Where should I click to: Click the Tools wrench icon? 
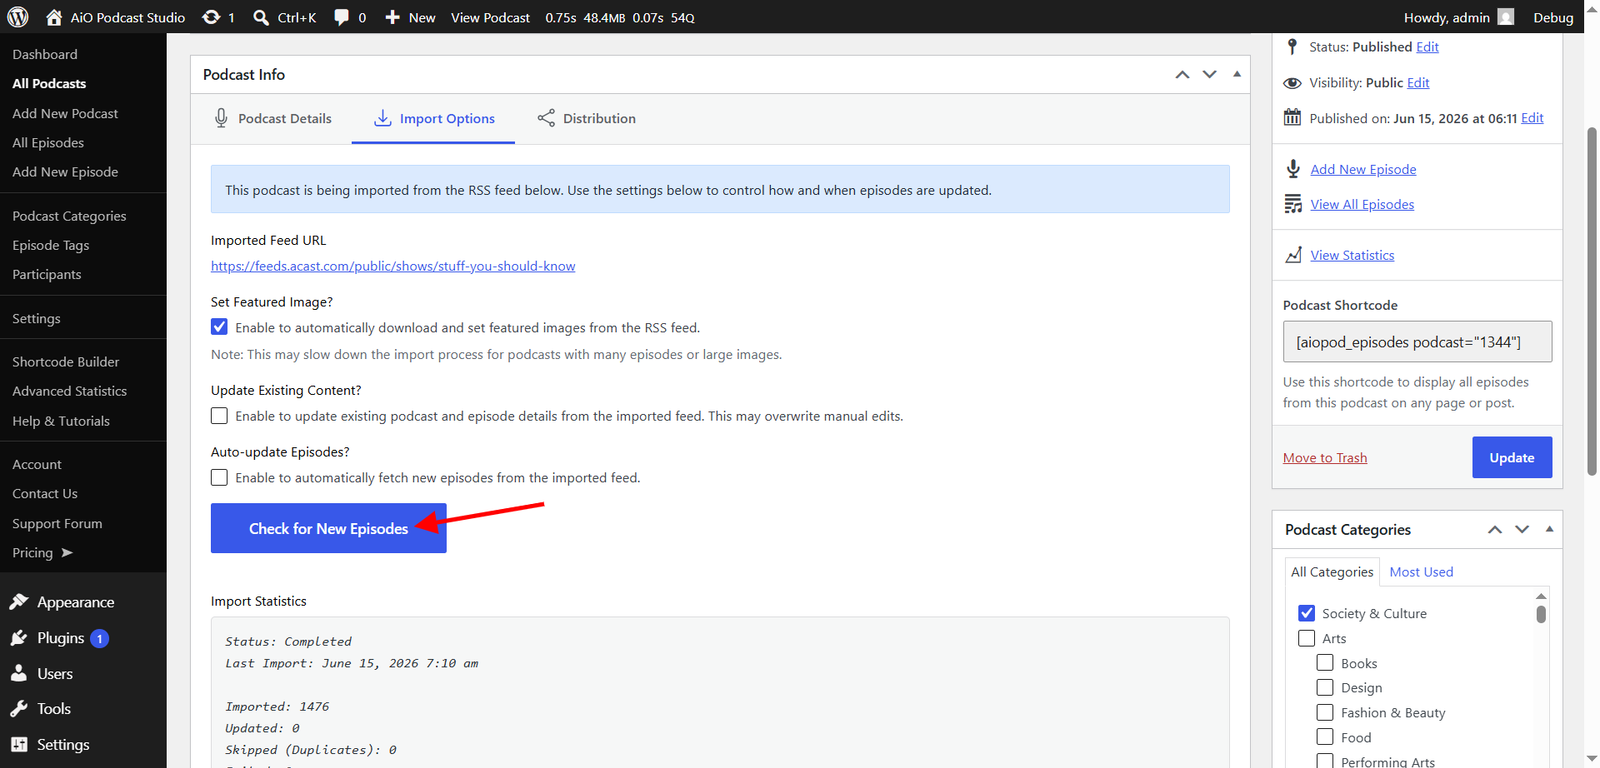19,708
